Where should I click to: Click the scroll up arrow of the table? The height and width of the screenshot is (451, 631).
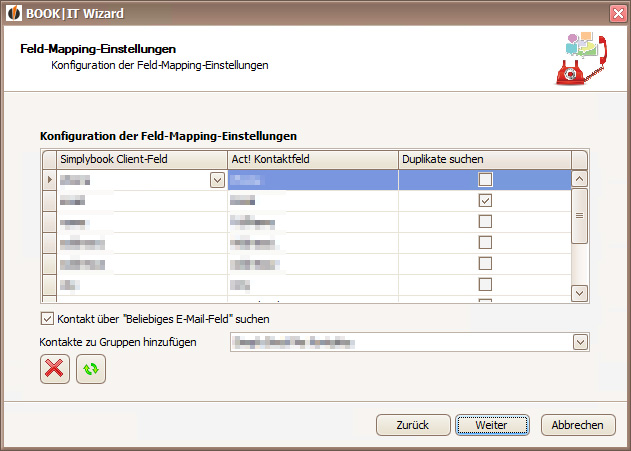[579, 179]
